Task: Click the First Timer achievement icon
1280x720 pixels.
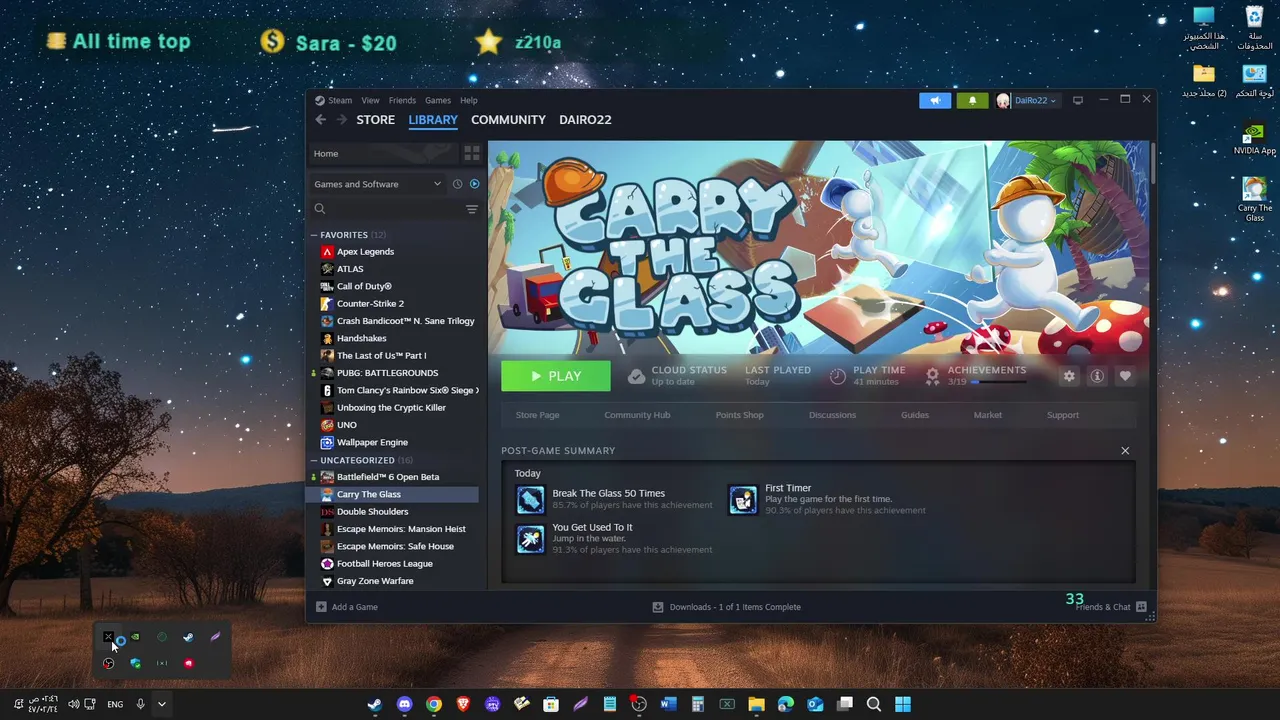Action: coord(743,499)
